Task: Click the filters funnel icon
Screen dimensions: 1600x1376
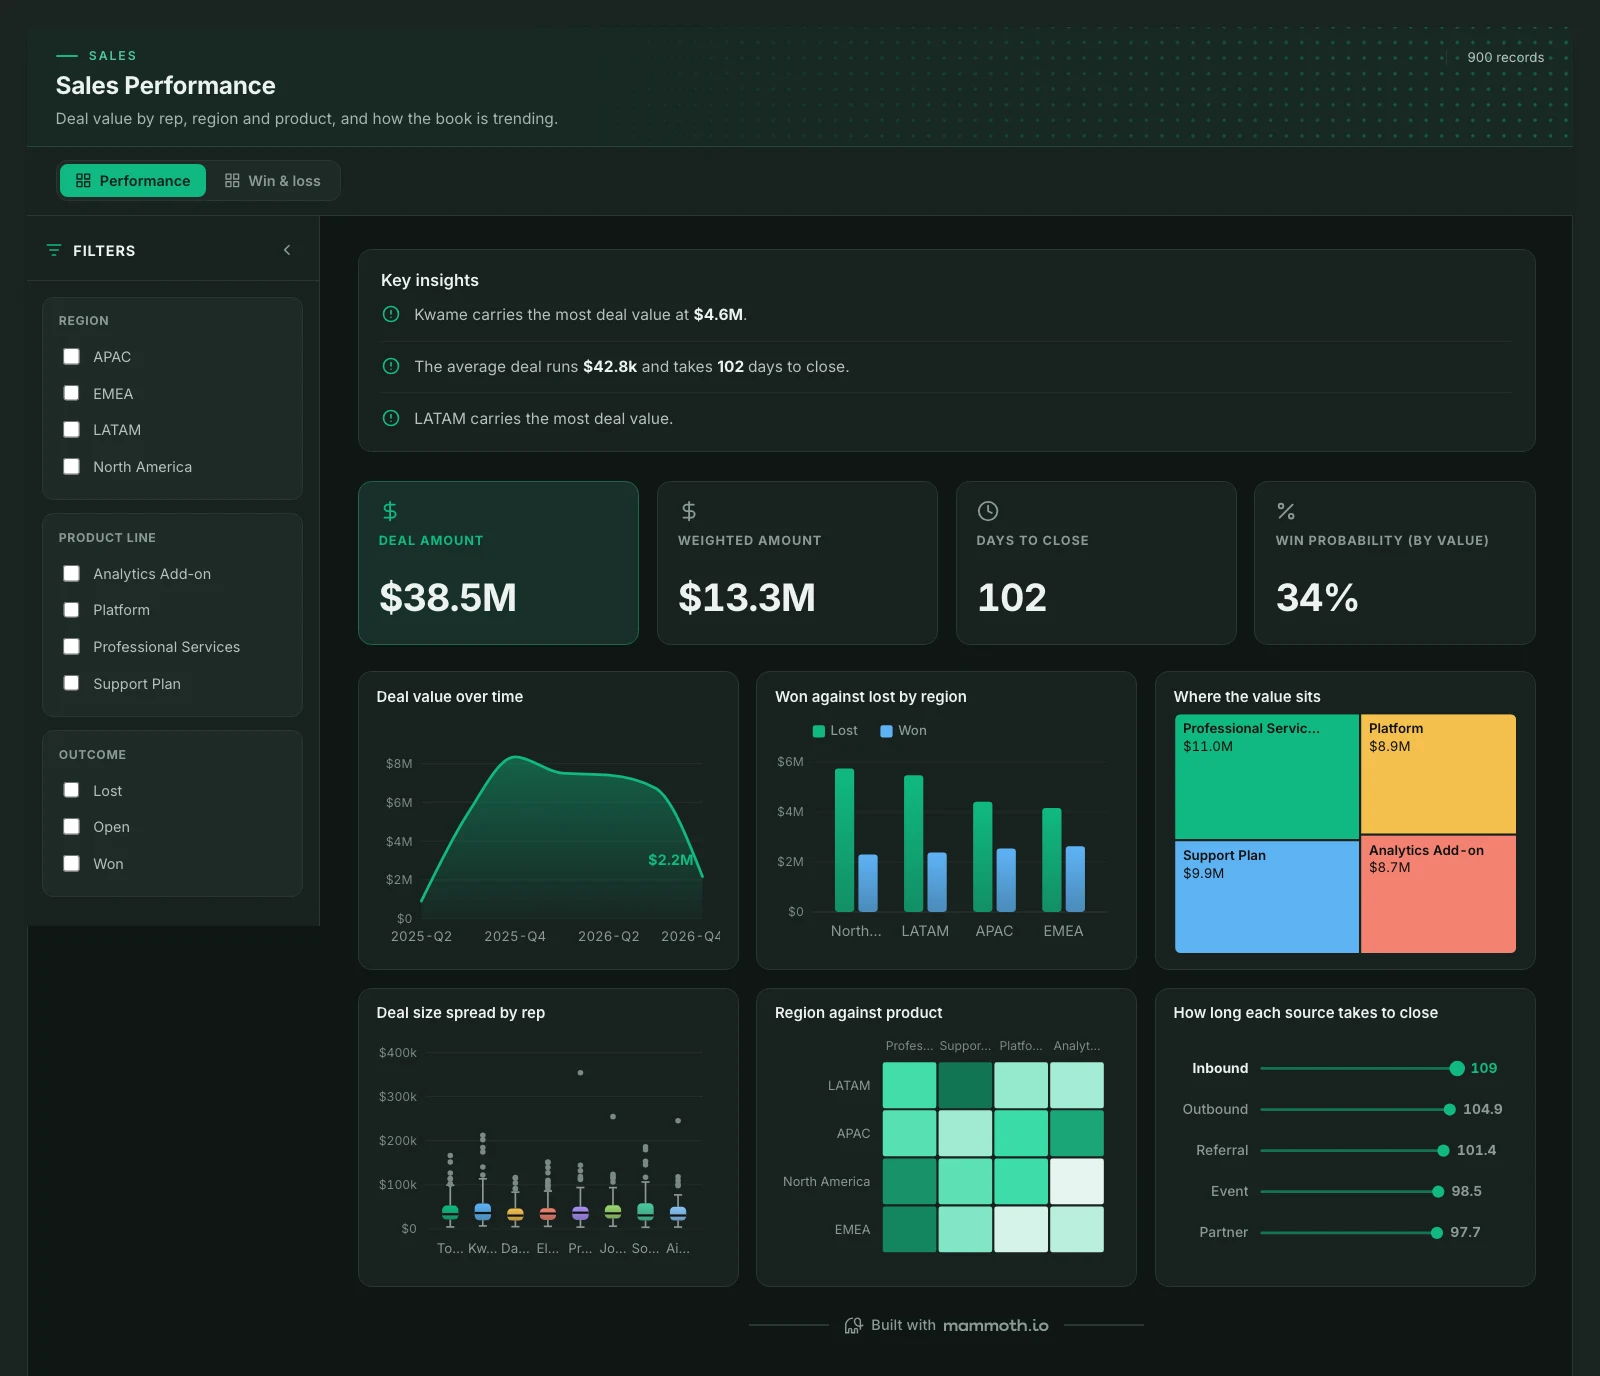Action: [54, 250]
